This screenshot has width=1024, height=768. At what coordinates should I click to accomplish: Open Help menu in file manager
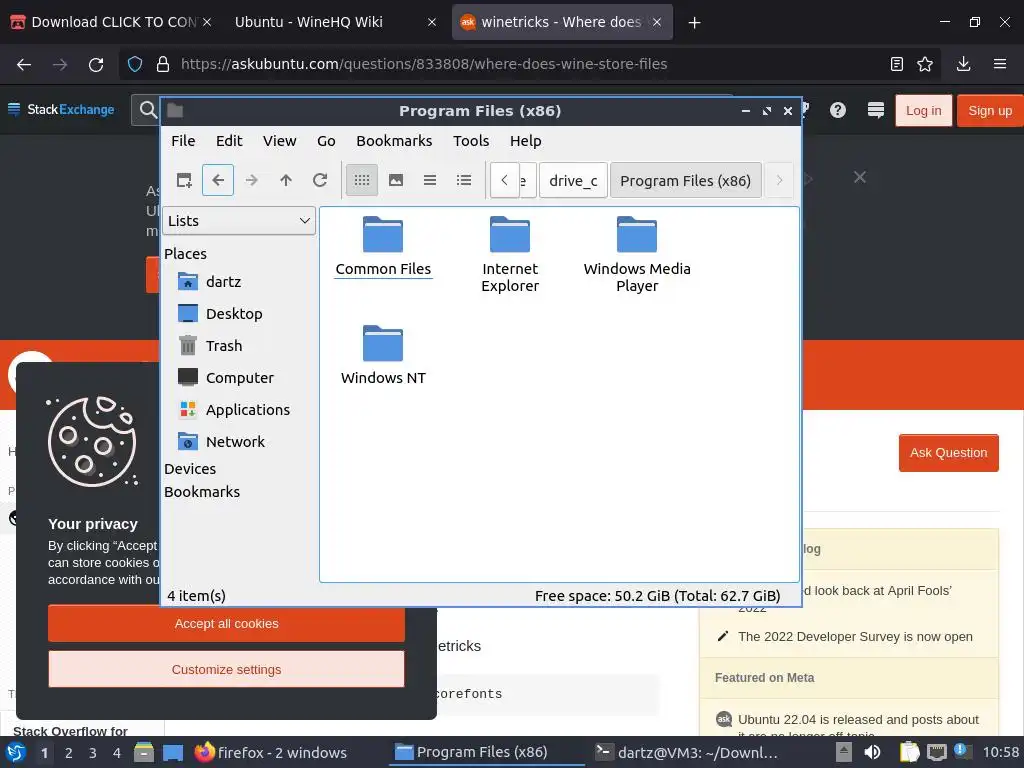pyautogui.click(x=526, y=141)
